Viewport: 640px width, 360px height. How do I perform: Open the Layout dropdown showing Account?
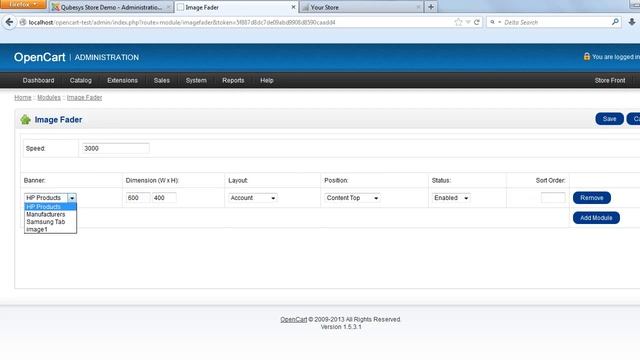(x=253, y=198)
